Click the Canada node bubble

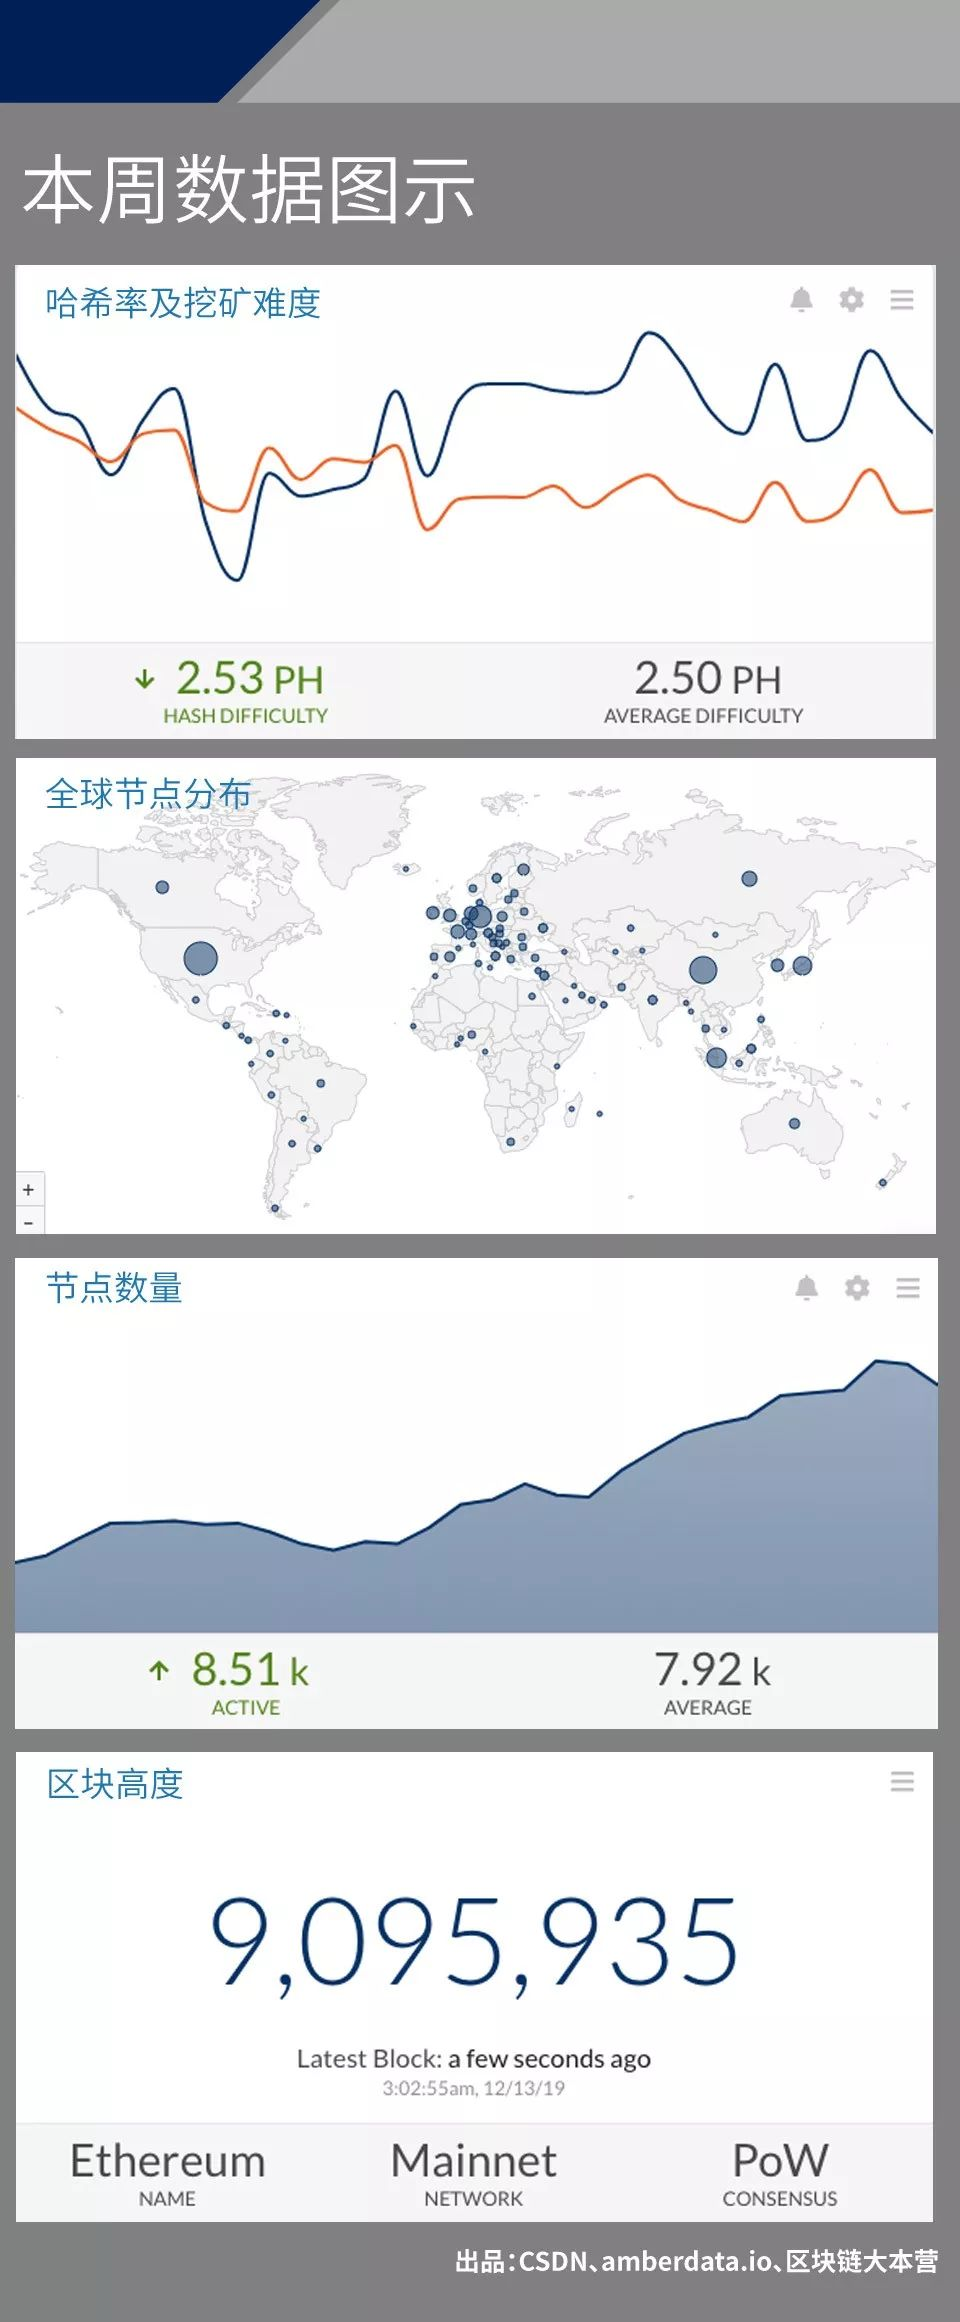point(162,887)
